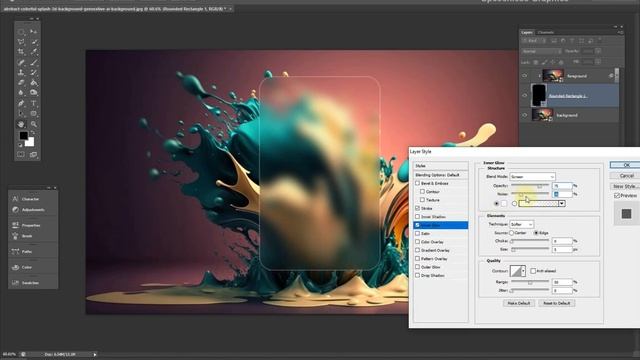Screen dimensions: 640x360
Task: Open the Blend Mode Screen dropdown
Action: pos(532,177)
